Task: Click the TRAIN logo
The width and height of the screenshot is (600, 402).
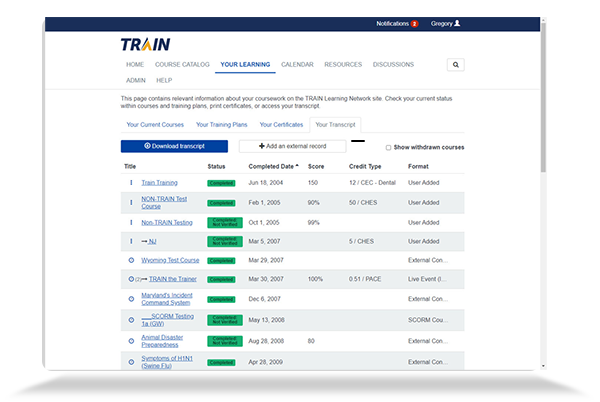Action: point(145,44)
